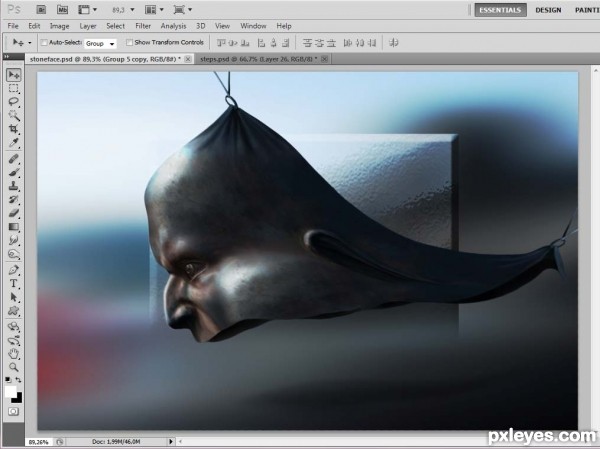Select the Zoom tool
Viewport: 600px width, 449px height.
tap(14, 367)
